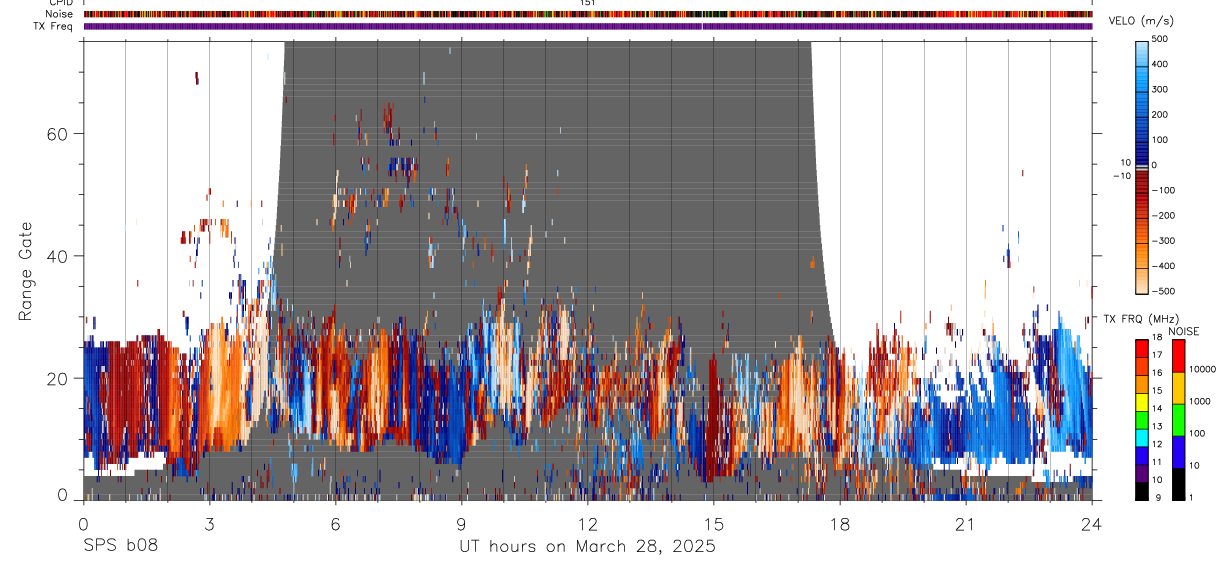
Task: Click the TX Freq purple strip above plot
Action: [588, 26]
